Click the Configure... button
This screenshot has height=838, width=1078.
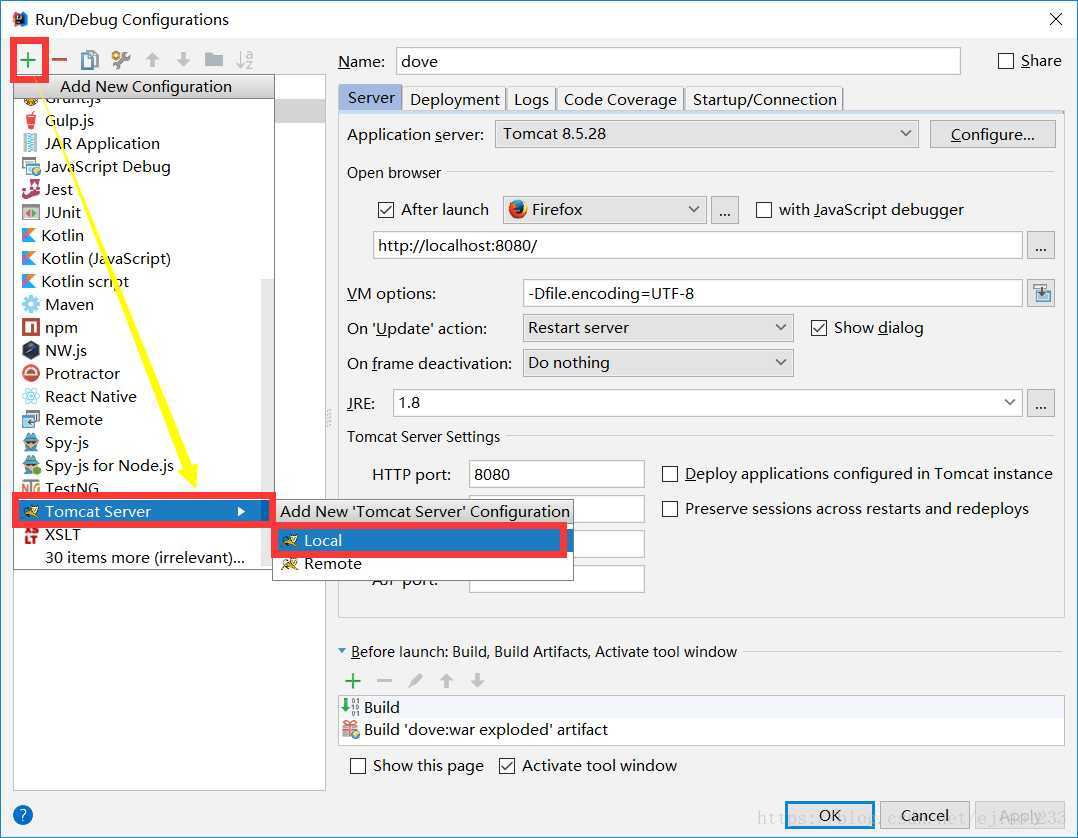[992, 135]
